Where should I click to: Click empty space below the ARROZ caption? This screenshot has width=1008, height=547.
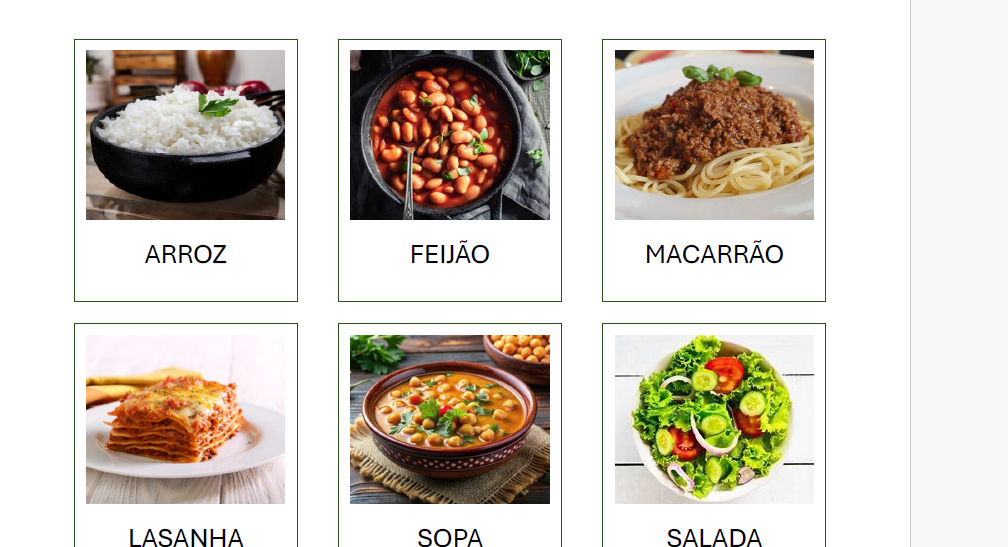pyautogui.click(x=186, y=284)
